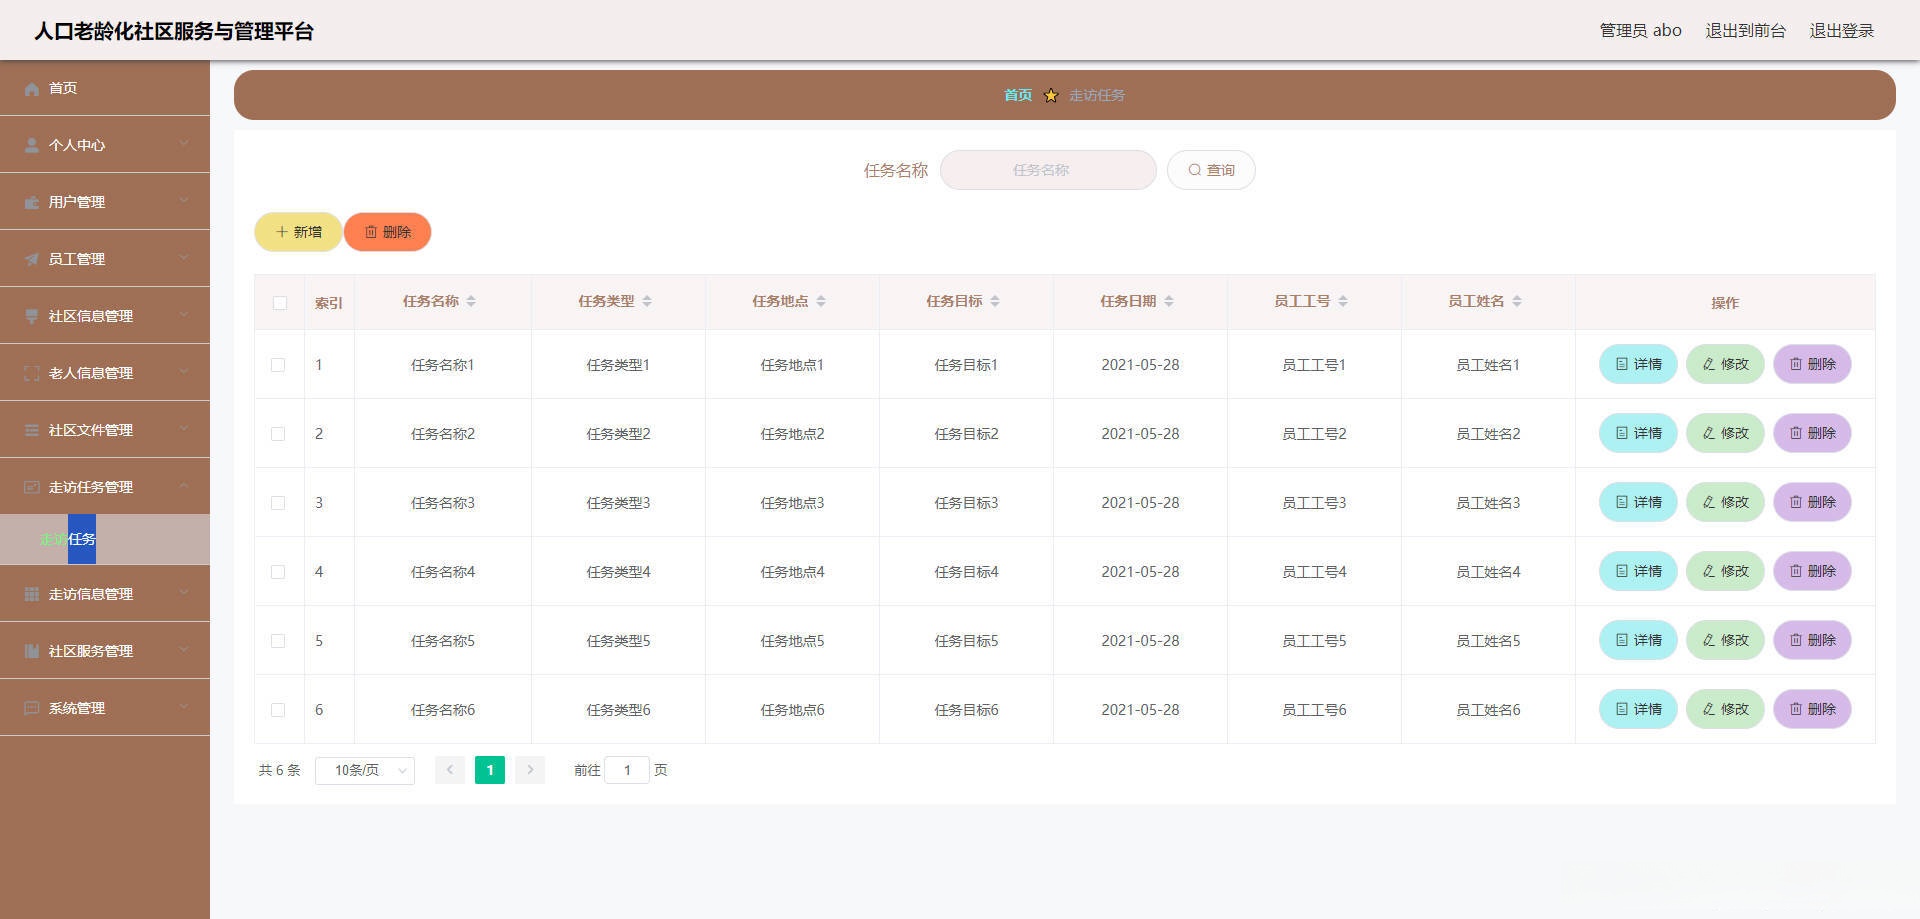This screenshot has height=919, width=1920.
Task: Expand the 员工管理 submenu arrow
Action: click(x=184, y=258)
